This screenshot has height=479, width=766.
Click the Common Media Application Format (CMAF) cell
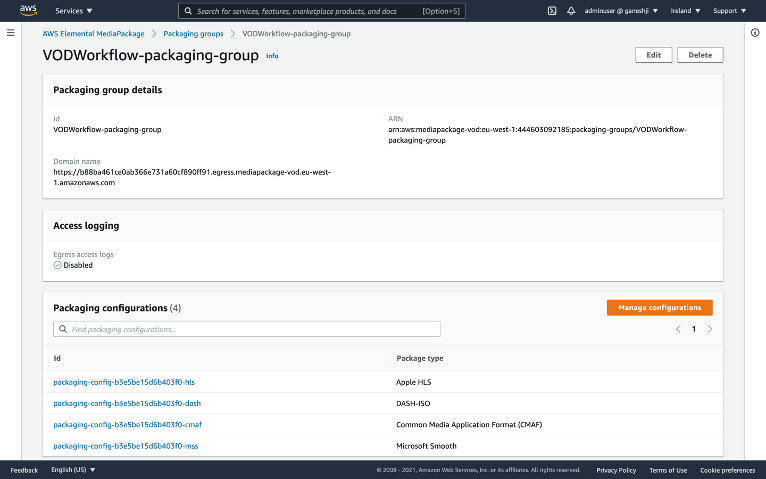tap(469, 425)
